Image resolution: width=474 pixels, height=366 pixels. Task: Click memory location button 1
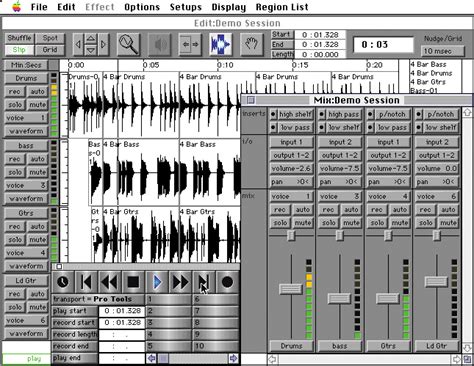coord(168,299)
